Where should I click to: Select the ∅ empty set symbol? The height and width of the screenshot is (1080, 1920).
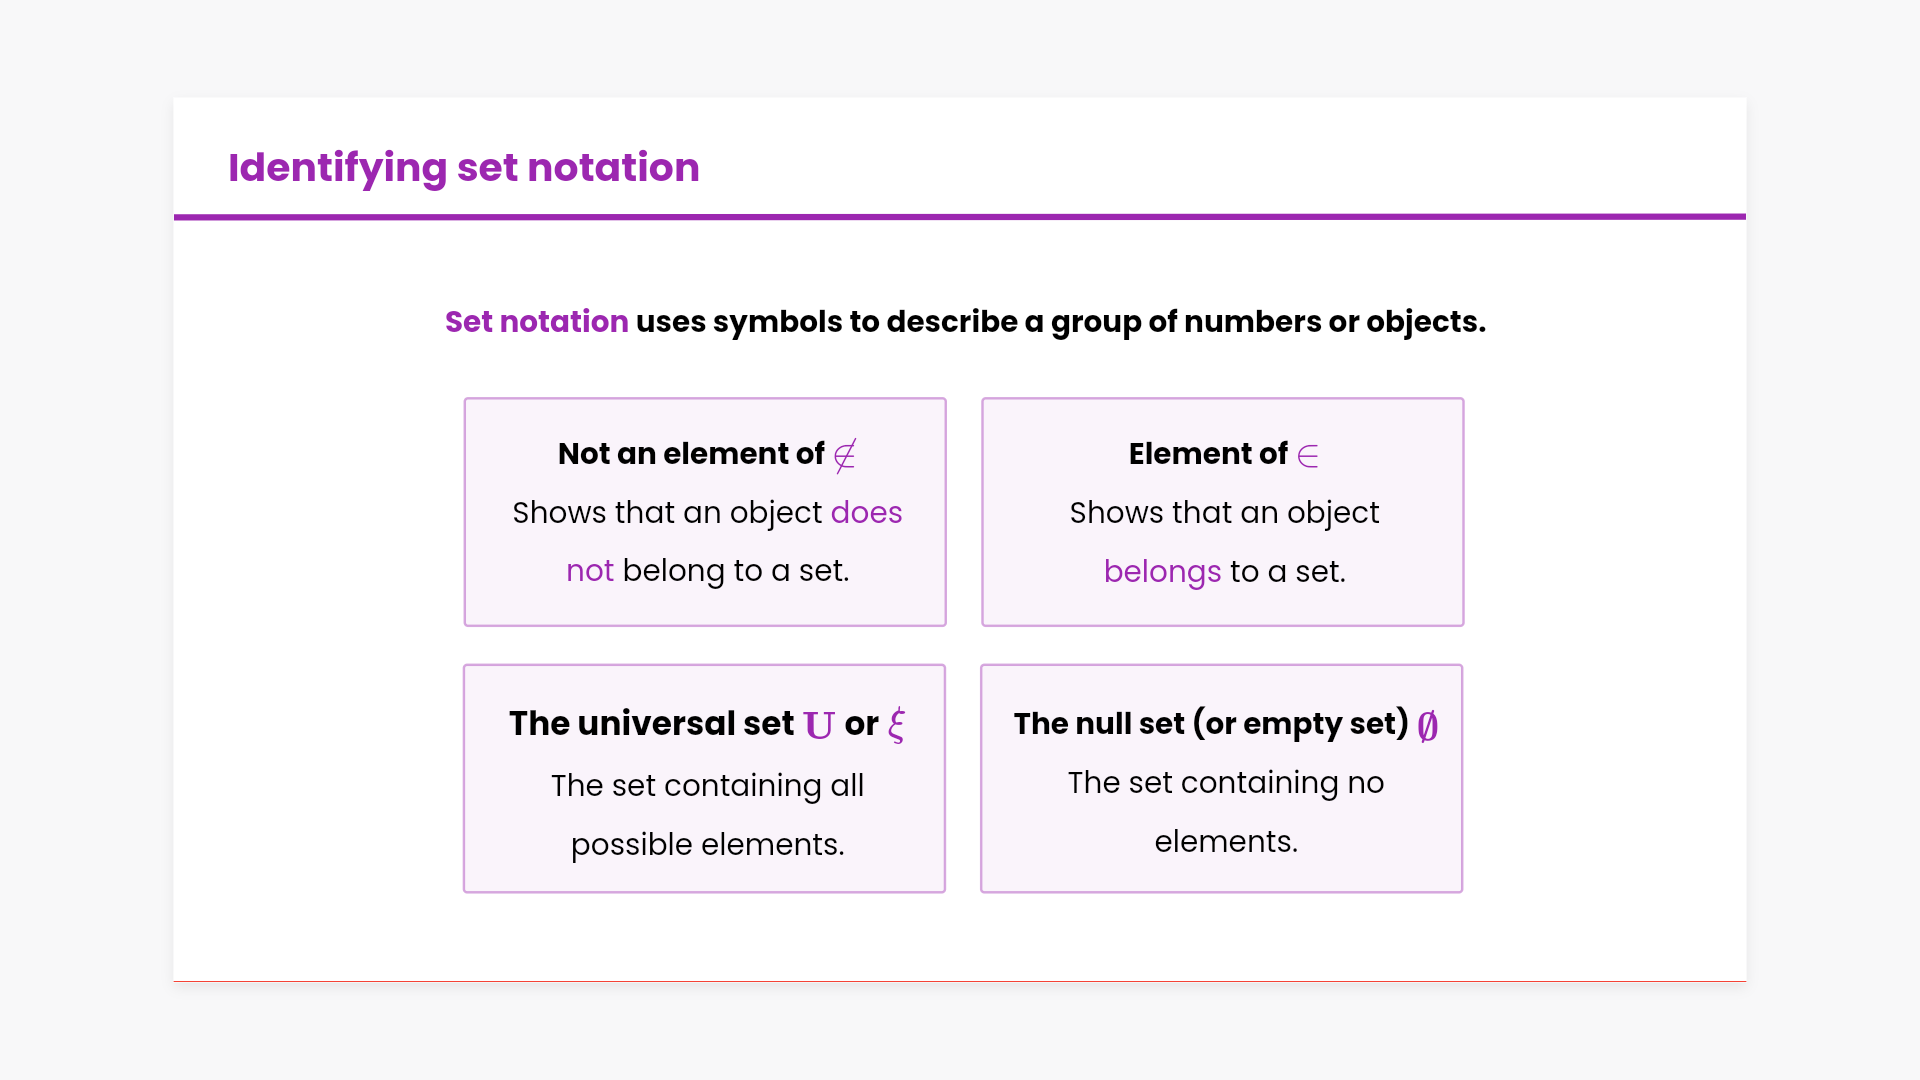pos(1427,725)
